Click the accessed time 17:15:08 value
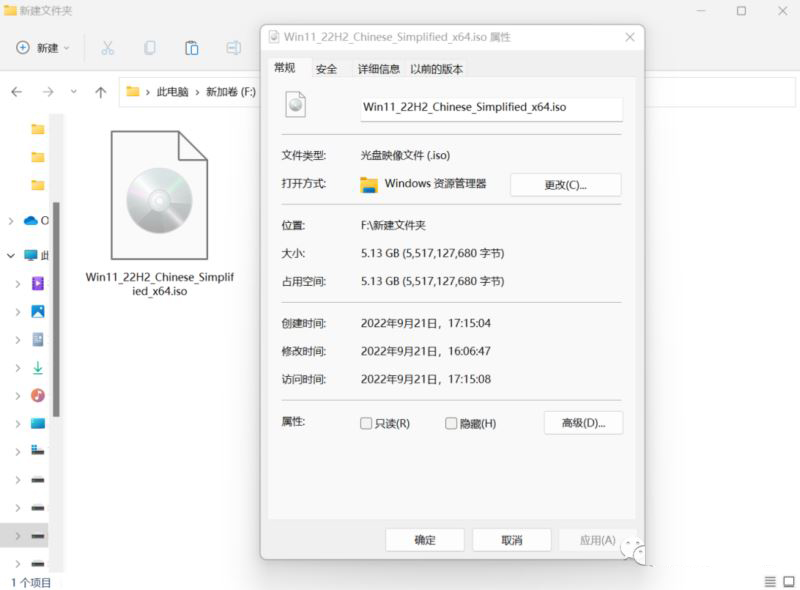800x590 pixels. [x=426, y=379]
